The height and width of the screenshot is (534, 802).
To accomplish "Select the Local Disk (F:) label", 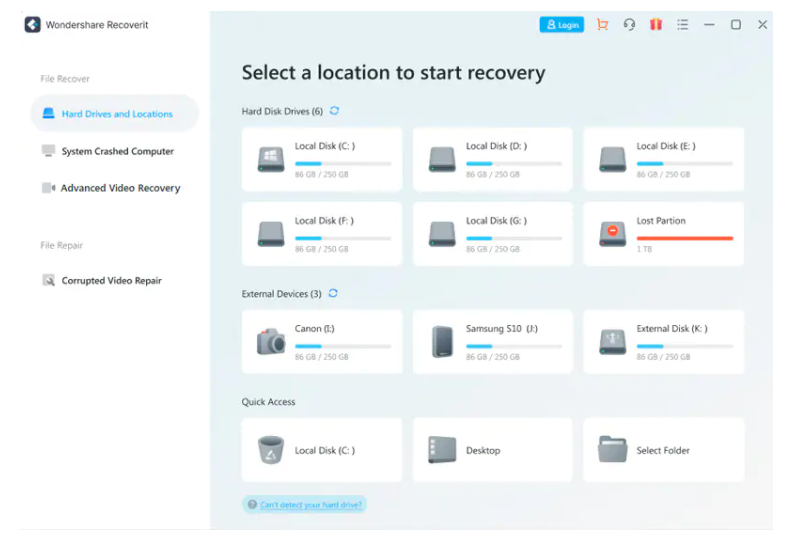I will click(x=324, y=220).
